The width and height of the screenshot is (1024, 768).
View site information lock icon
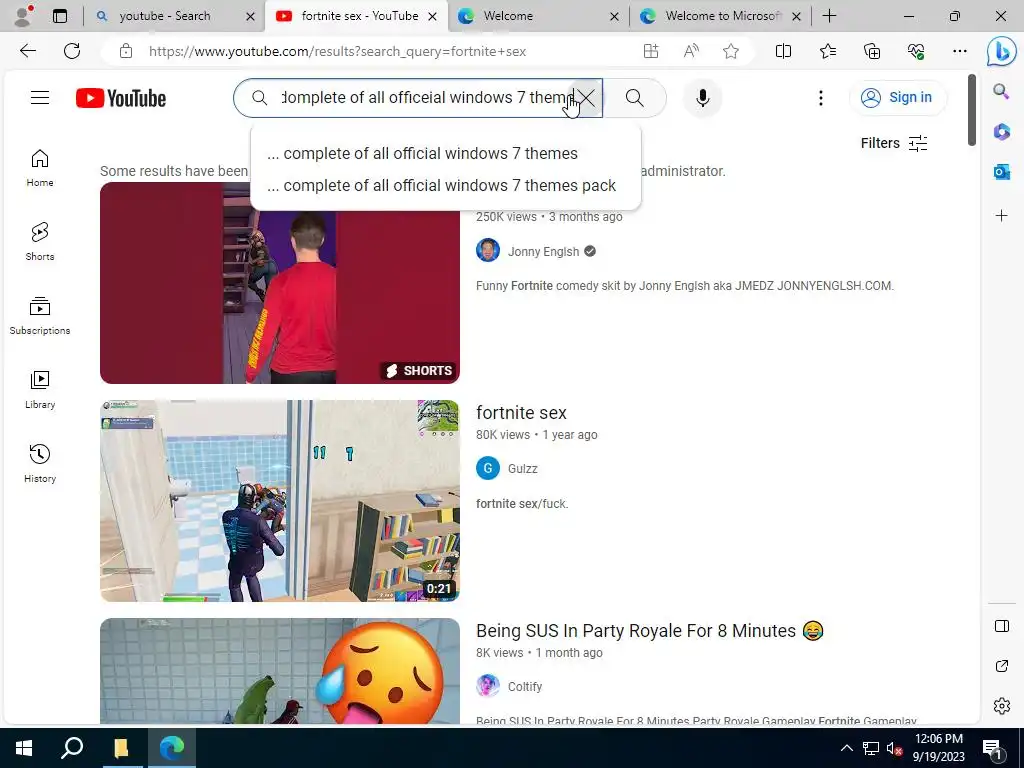point(126,51)
